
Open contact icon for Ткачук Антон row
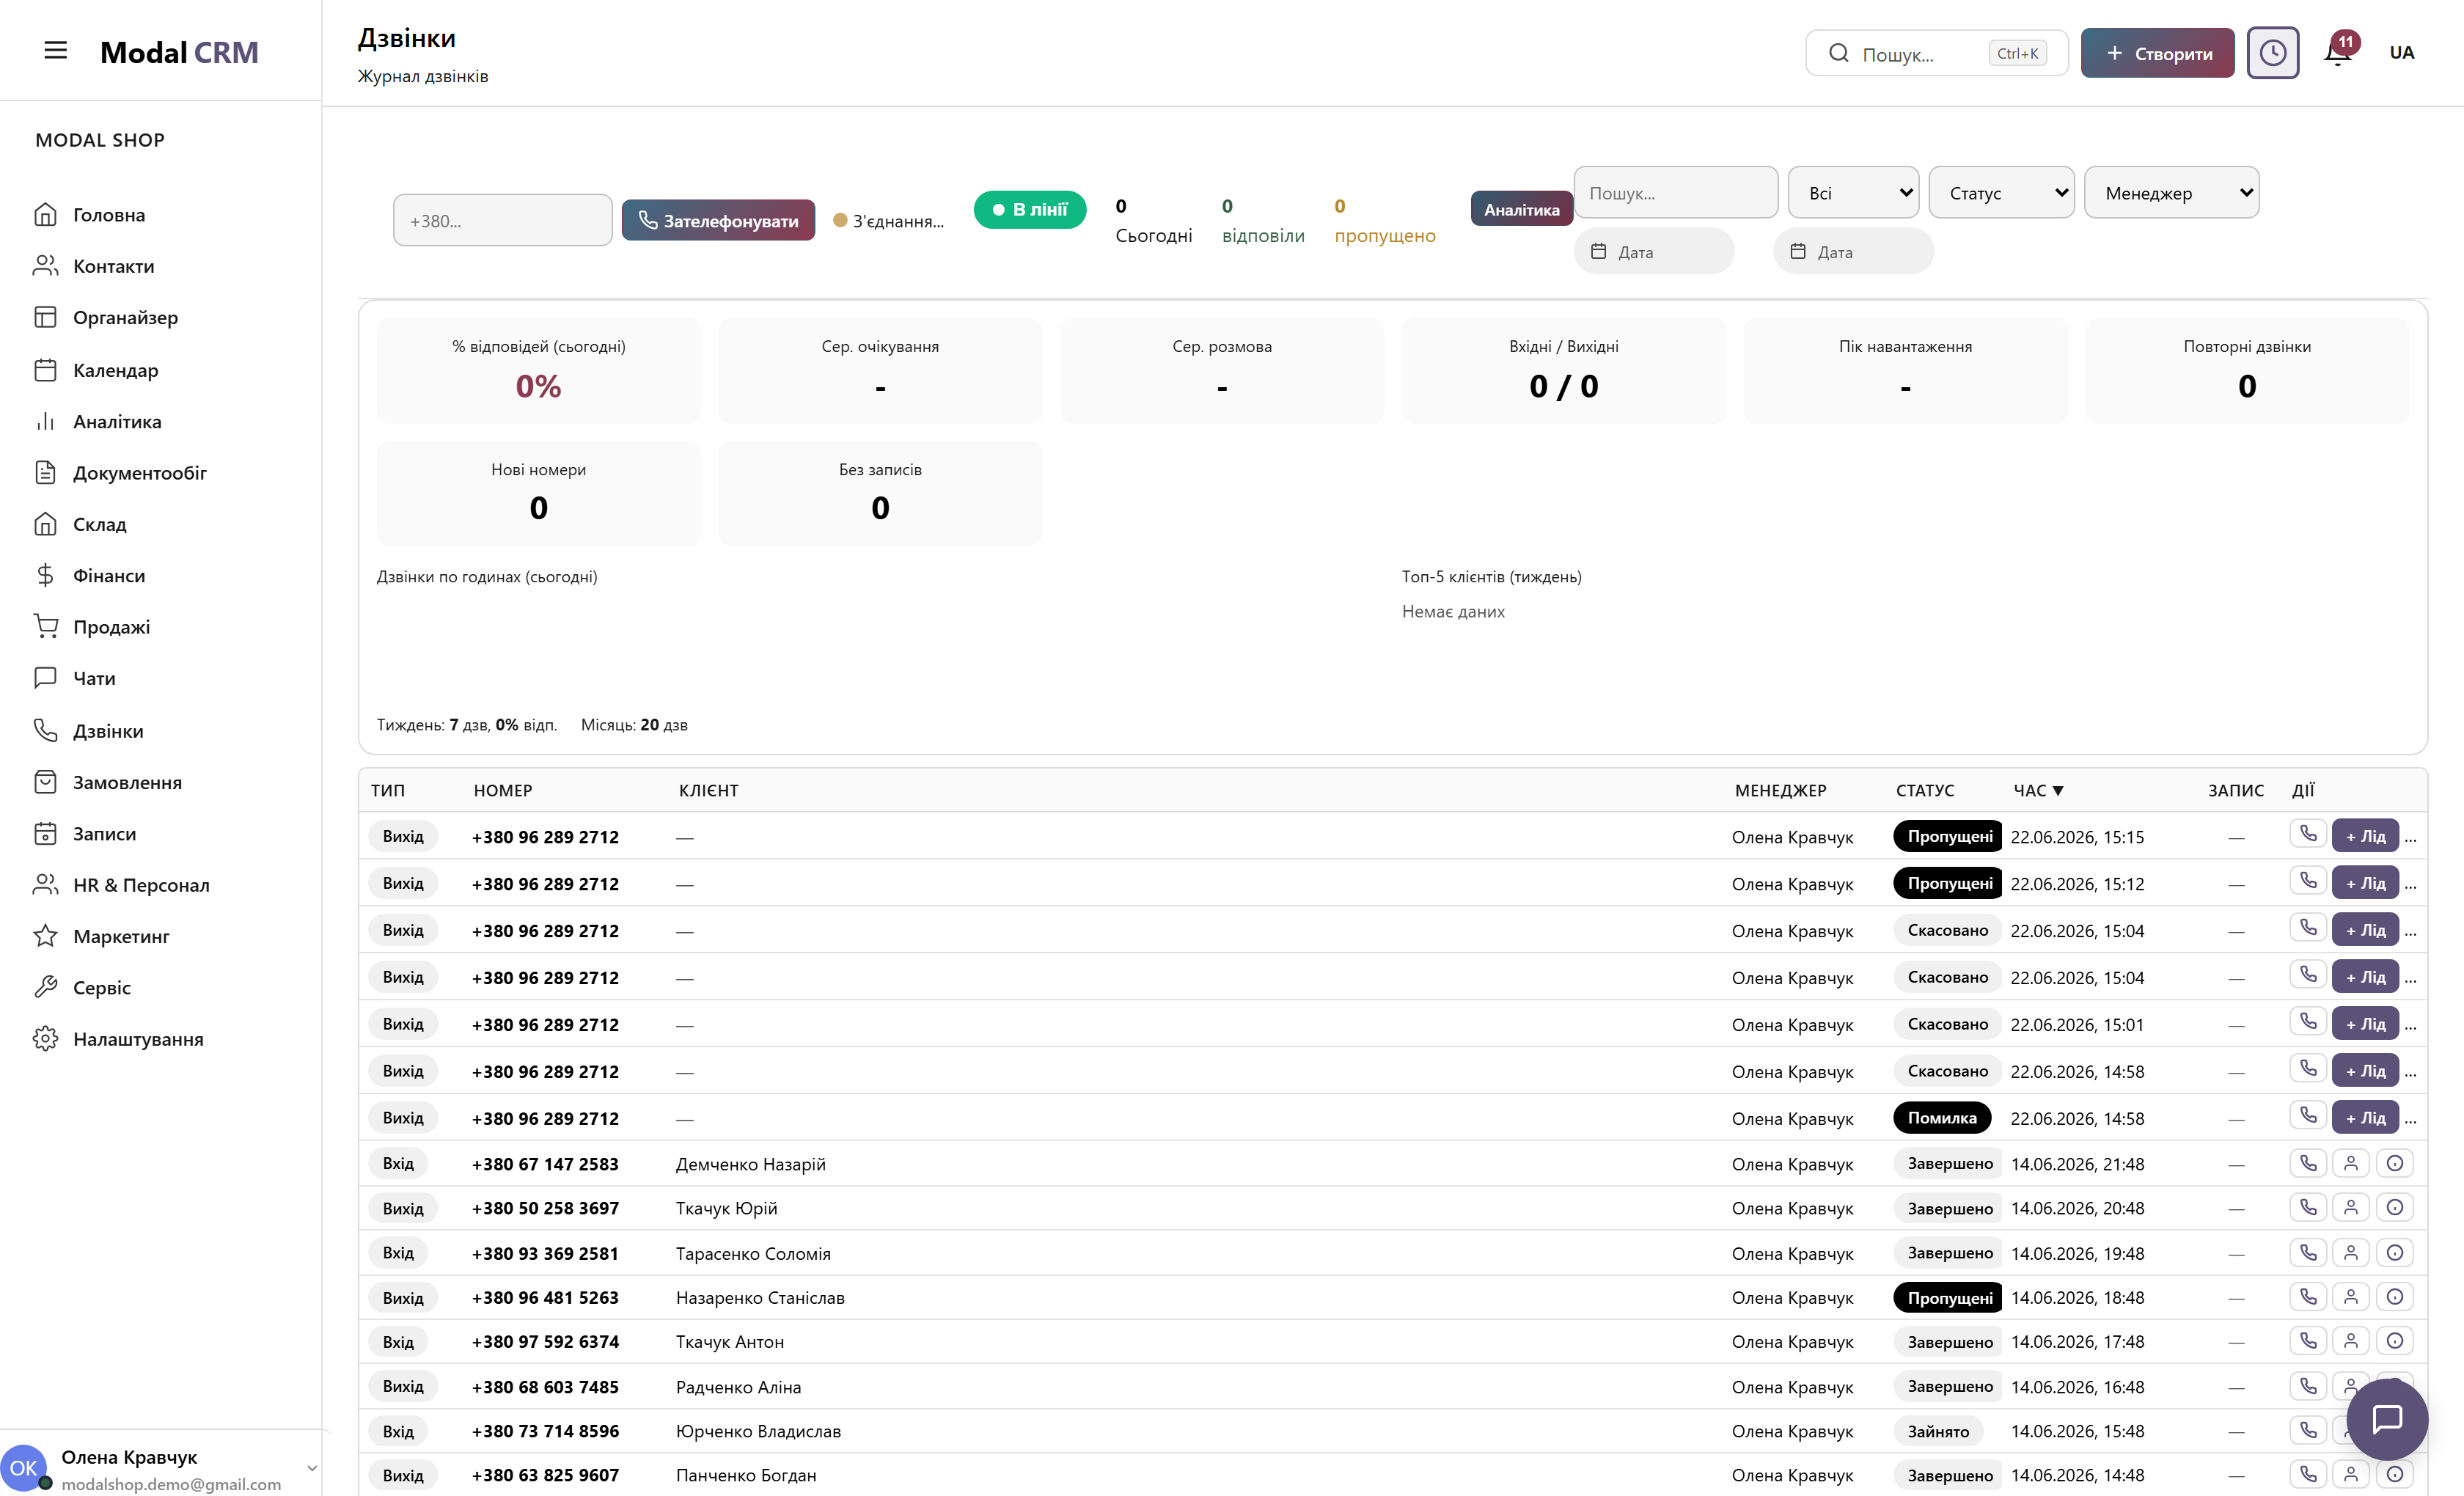pyautogui.click(x=2351, y=1340)
